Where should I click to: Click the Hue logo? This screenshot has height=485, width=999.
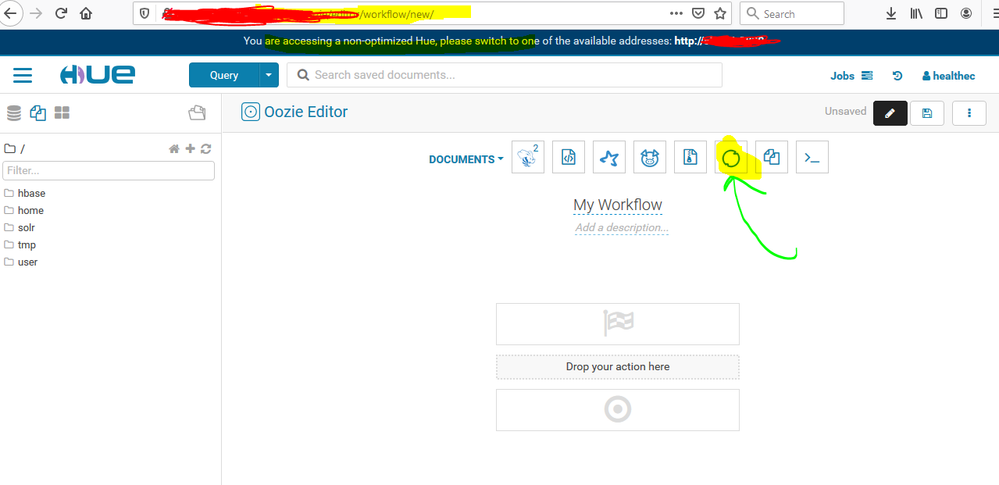(97, 75)
